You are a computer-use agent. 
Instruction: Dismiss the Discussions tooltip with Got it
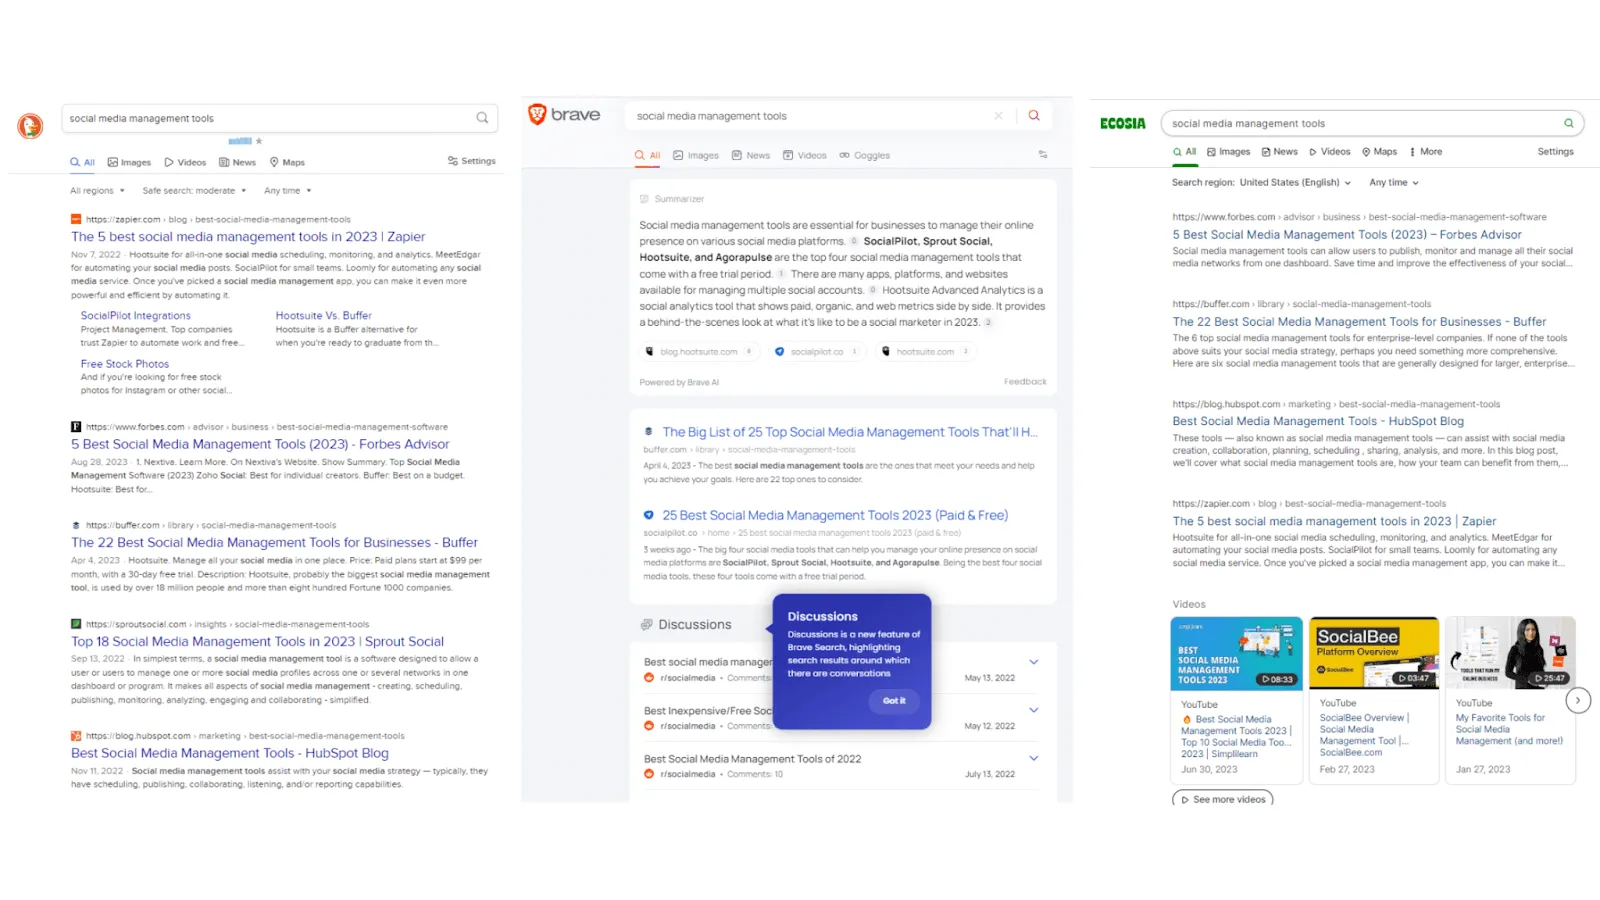[x=894, y=701]
